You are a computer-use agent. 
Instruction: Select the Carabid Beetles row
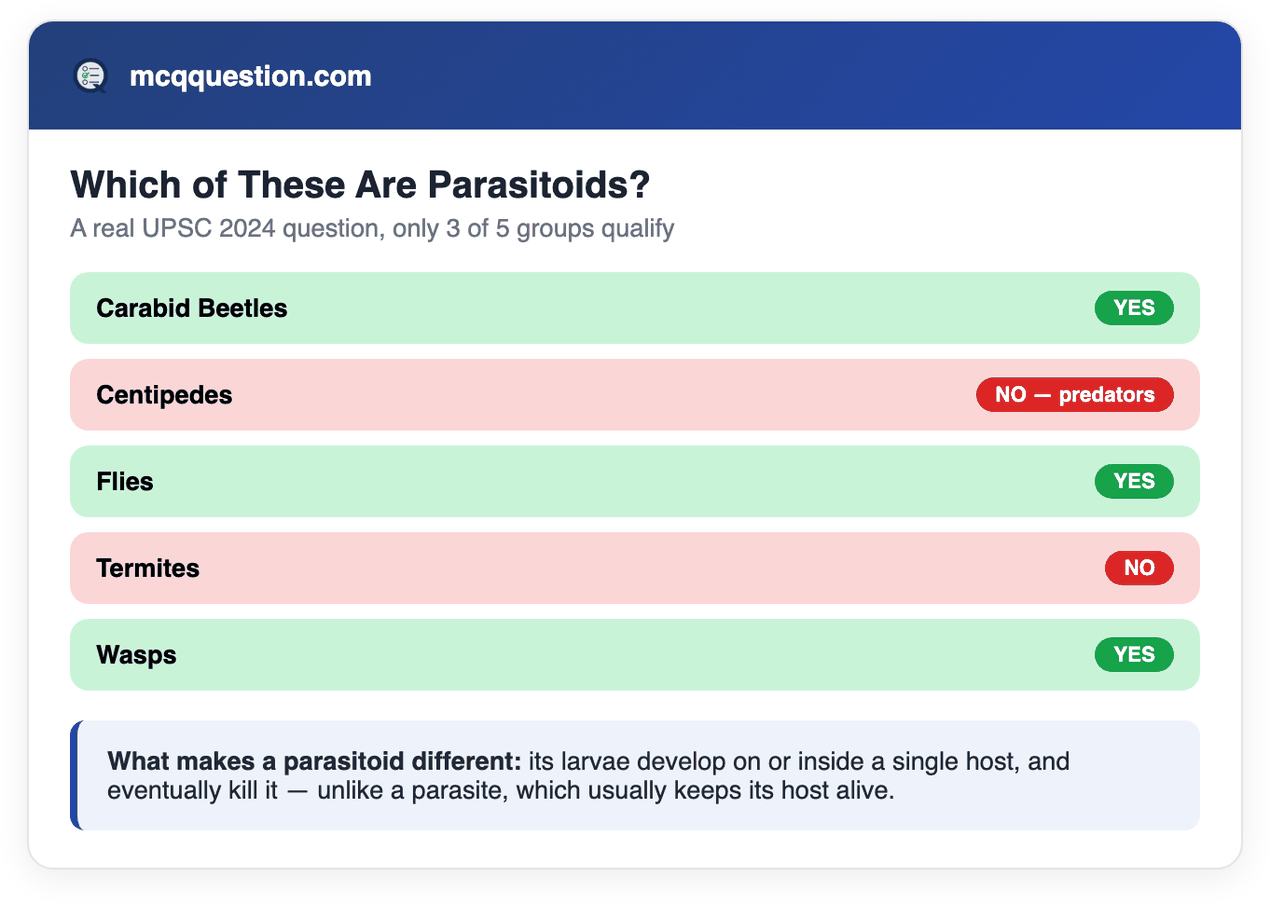coord(634,308)
